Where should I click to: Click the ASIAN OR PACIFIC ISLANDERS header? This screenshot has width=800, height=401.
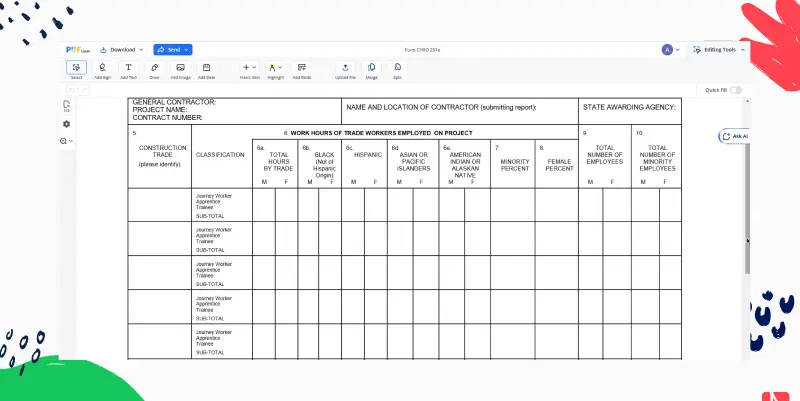pyautogui.click(x=413, y=161)
